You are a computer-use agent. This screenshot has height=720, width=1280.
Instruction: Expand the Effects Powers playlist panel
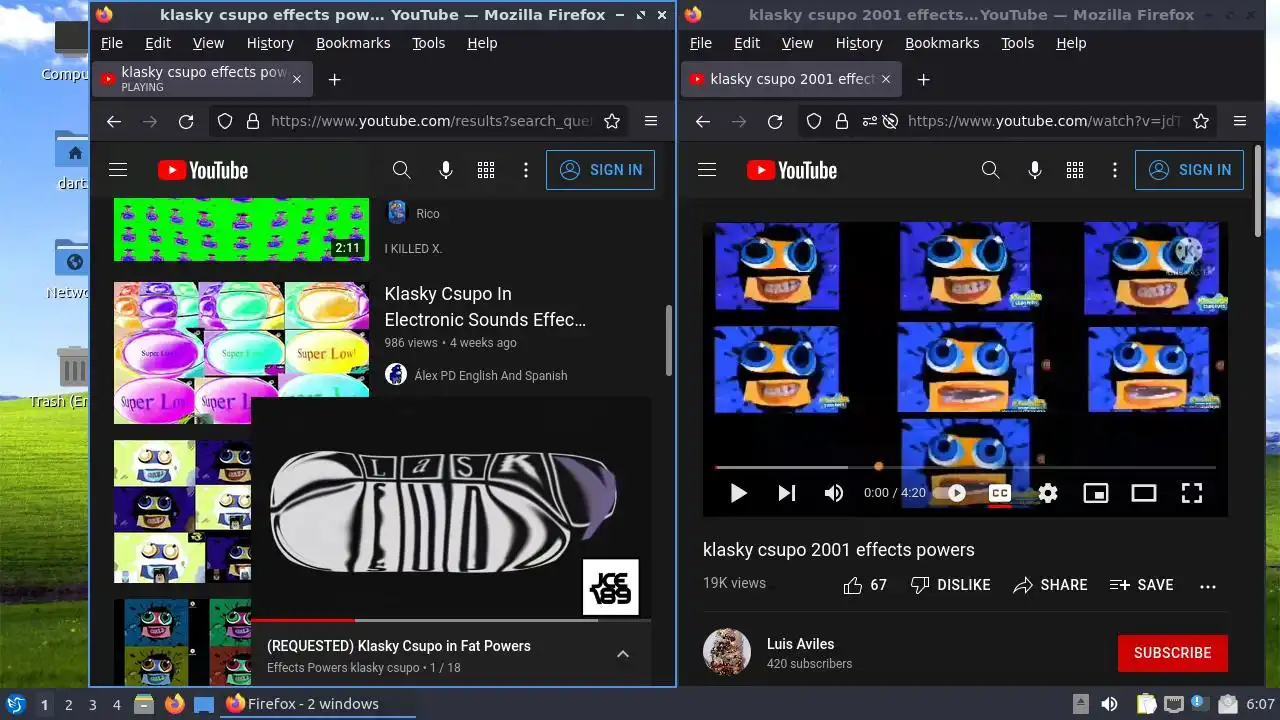623,654
